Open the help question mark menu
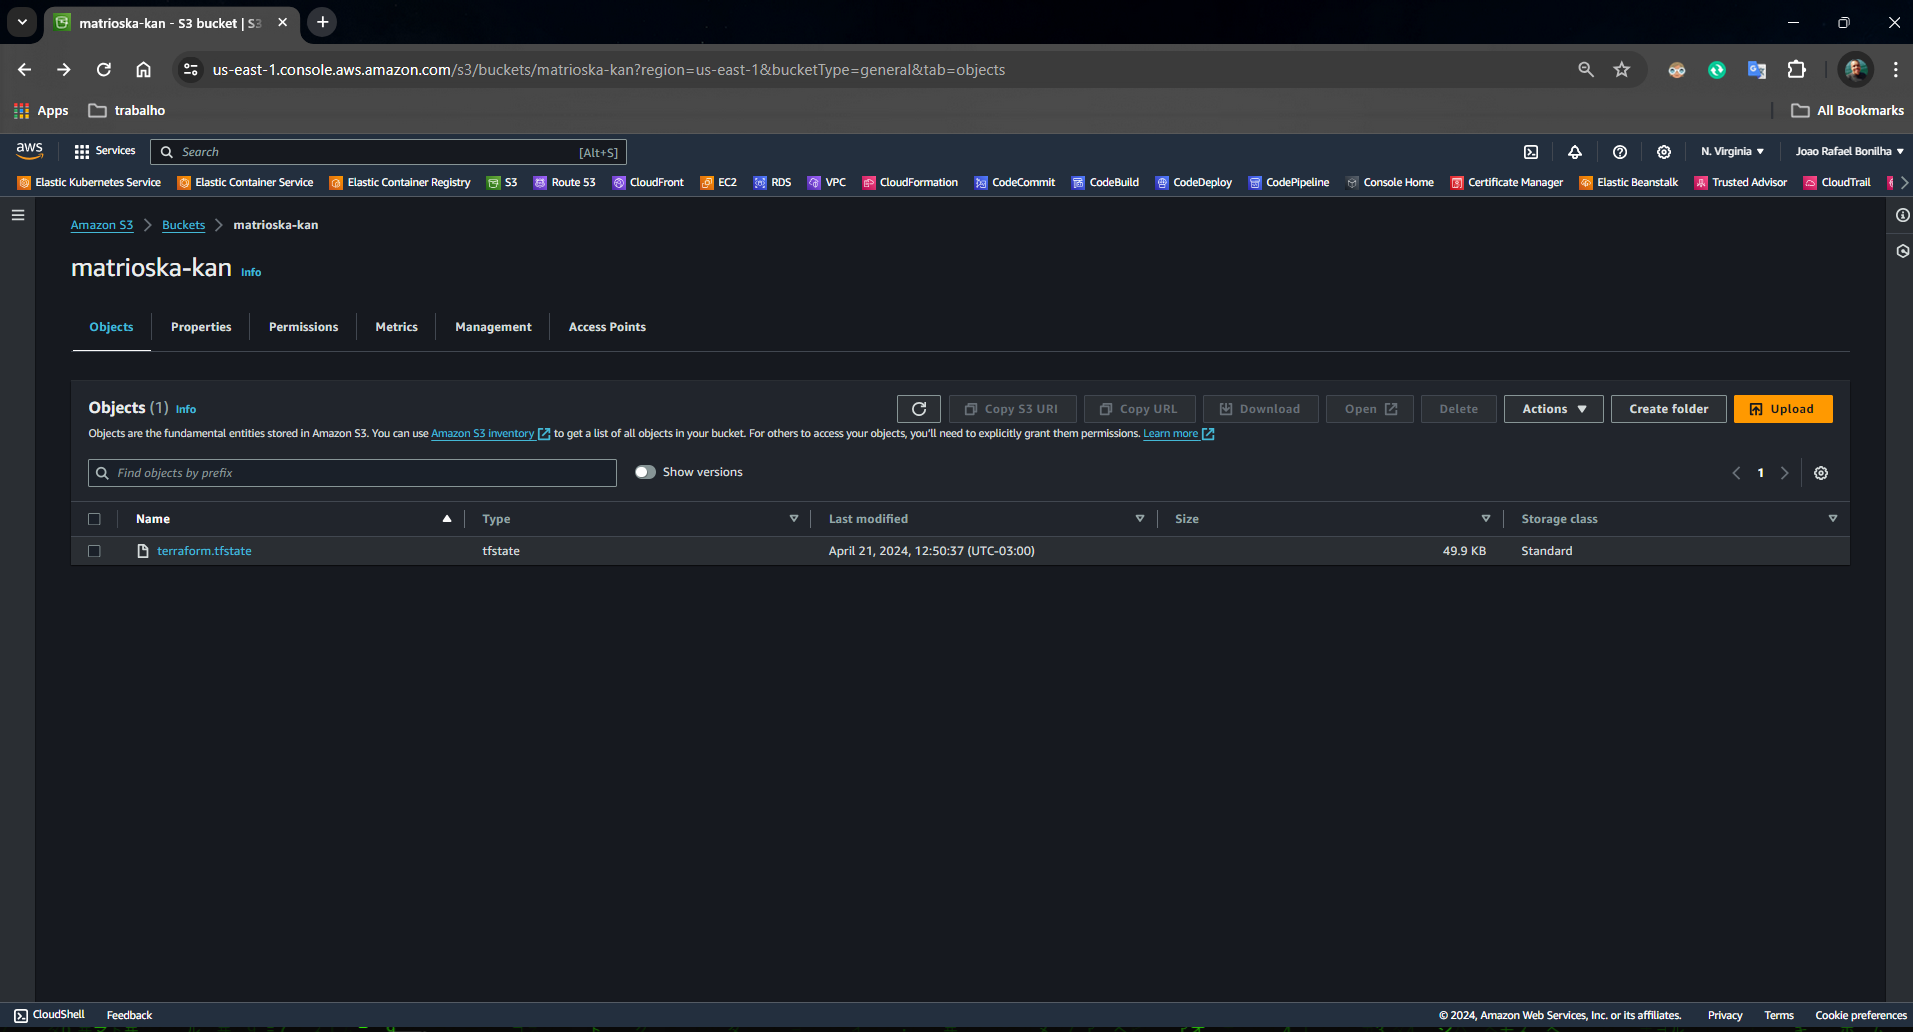The height and width of the screenshot is (1032, 1913). pyautogui.click(x=1620, y=152)
